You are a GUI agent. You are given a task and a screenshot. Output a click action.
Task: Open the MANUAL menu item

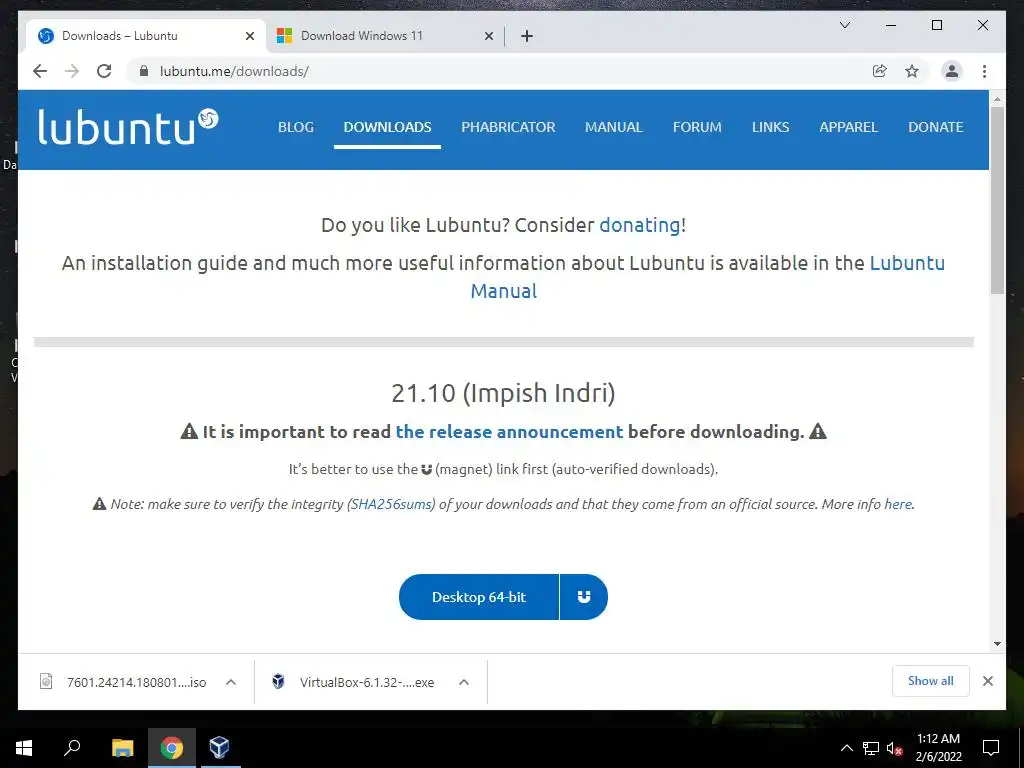coord(614,127)
